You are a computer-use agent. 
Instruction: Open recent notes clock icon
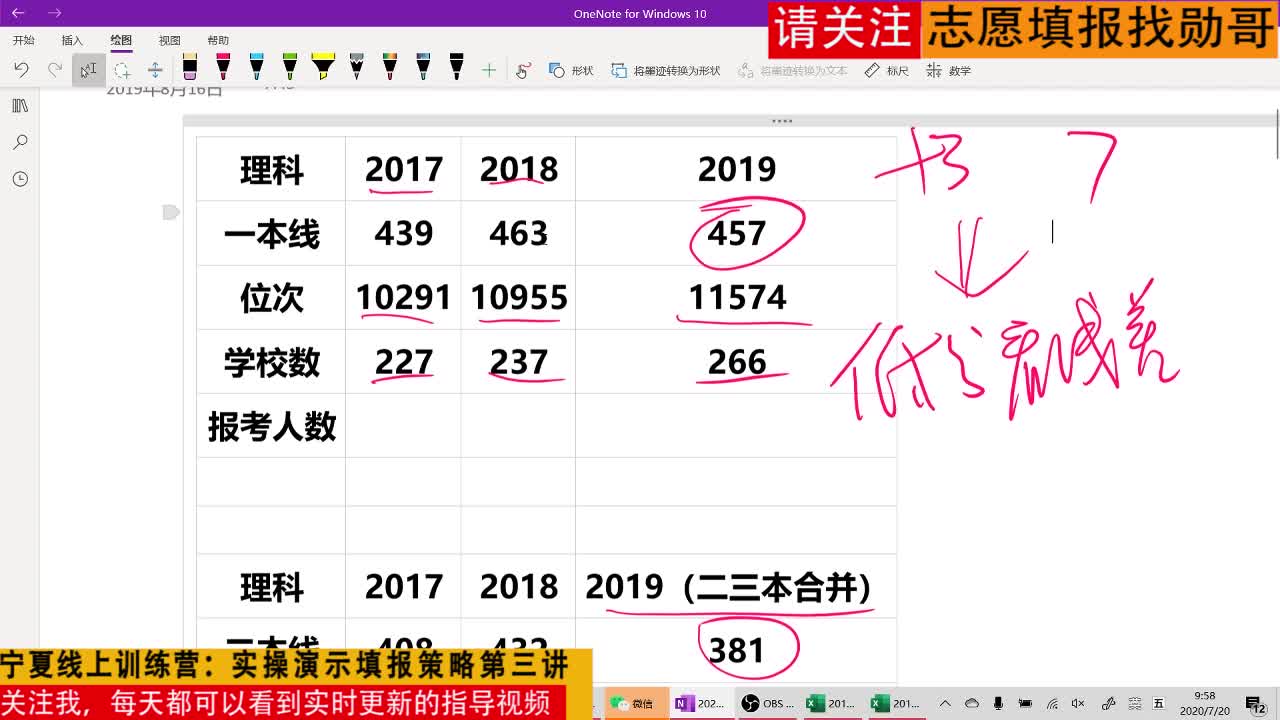[x=20, y=179]
